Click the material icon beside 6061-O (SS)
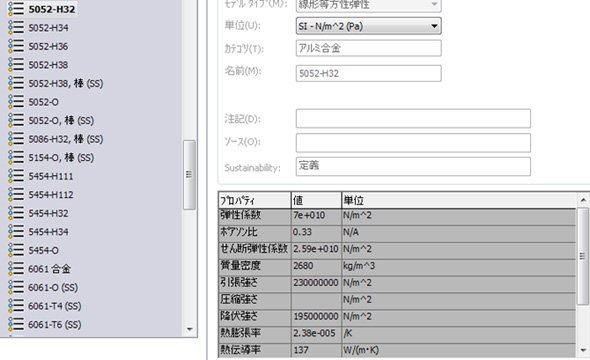Image resolution: width=590 pixels, height=360 pixels. click(16, 287)
